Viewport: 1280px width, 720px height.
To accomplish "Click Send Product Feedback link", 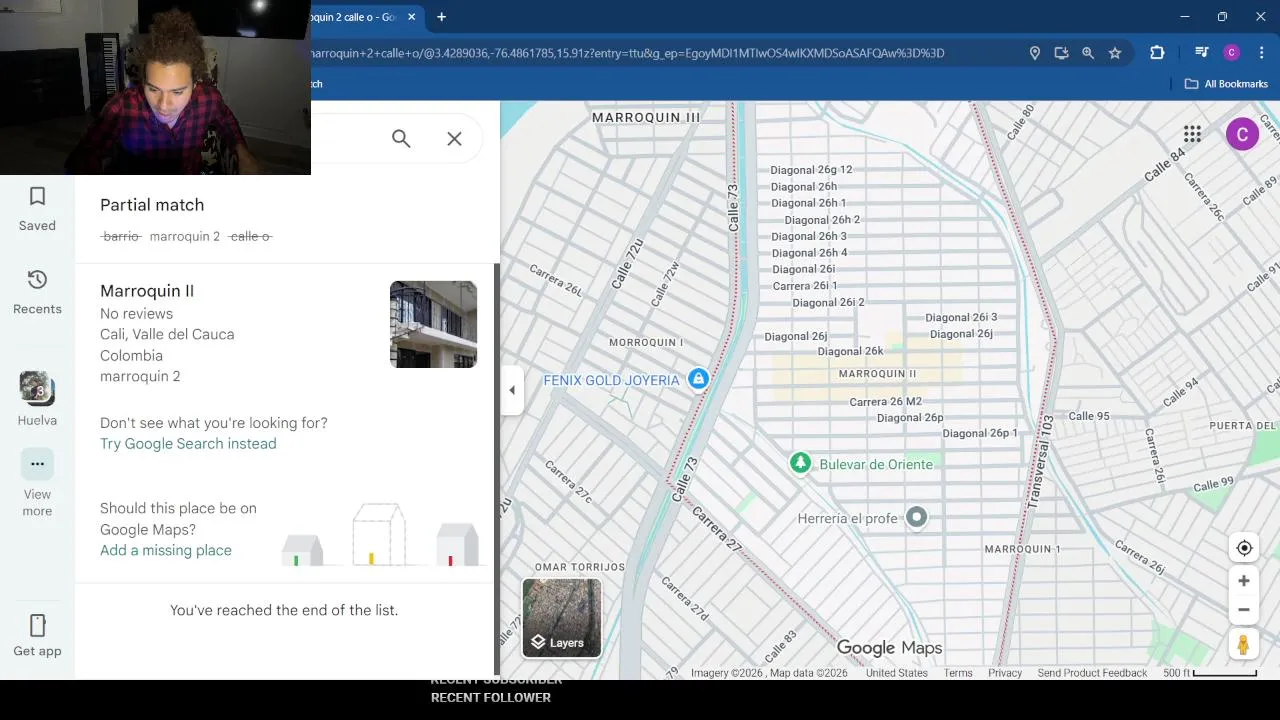I will click(1092, 673).
